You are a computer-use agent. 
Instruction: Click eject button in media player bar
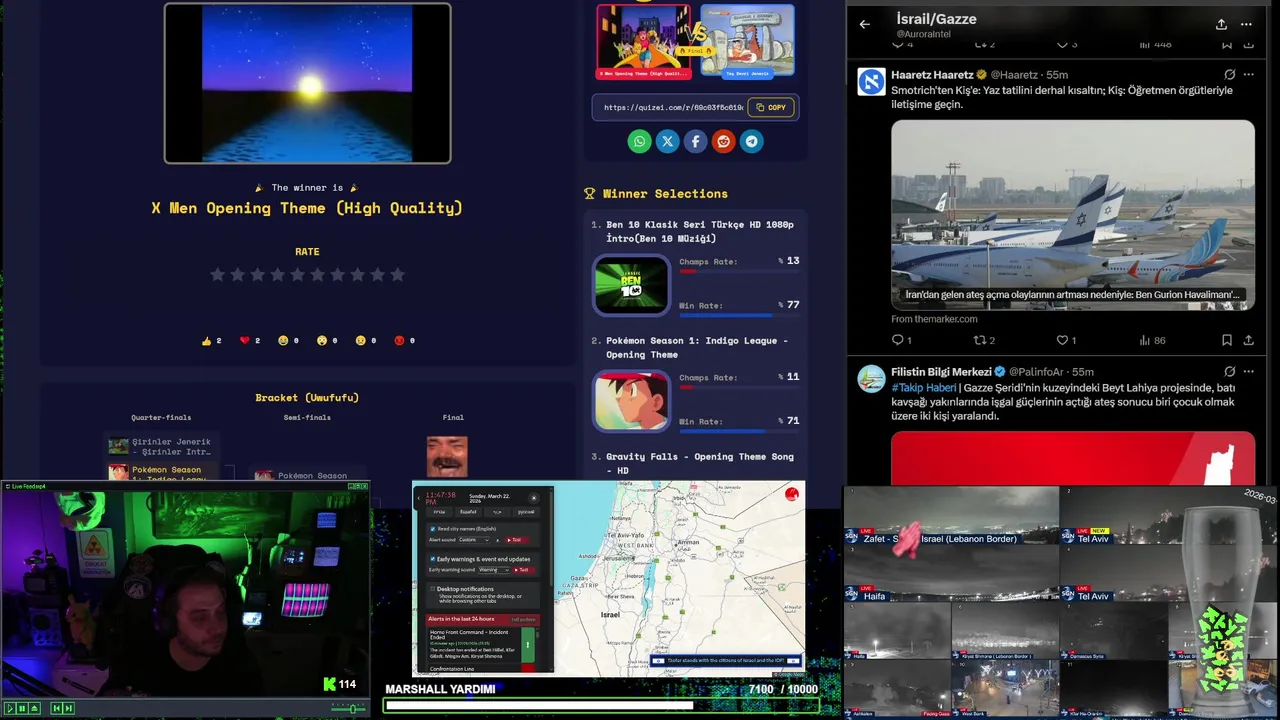click(35, 708)
